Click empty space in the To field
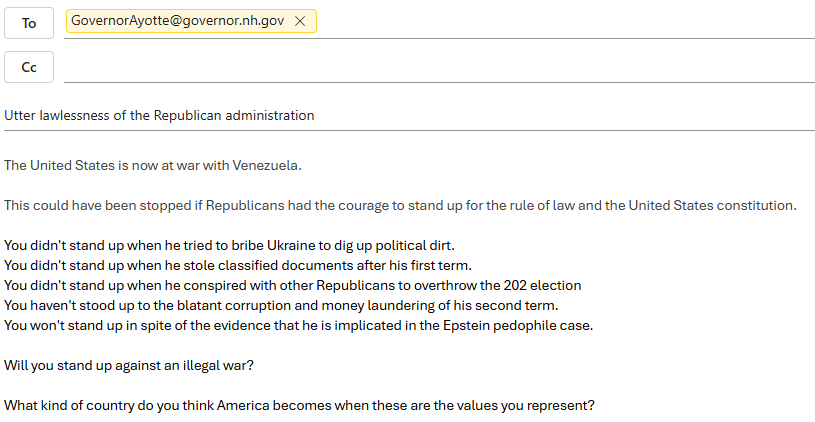 [x=560, y=22]
